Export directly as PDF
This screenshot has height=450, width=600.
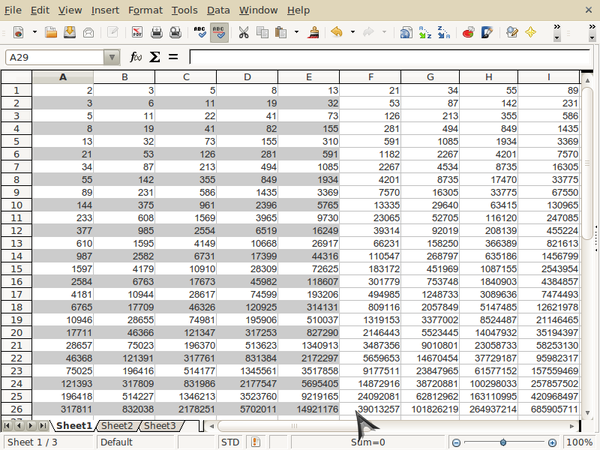(137, 33)
